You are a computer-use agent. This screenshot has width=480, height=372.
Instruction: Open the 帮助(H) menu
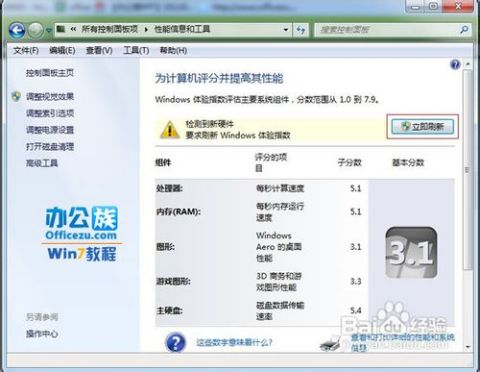(x=173, y=51)
